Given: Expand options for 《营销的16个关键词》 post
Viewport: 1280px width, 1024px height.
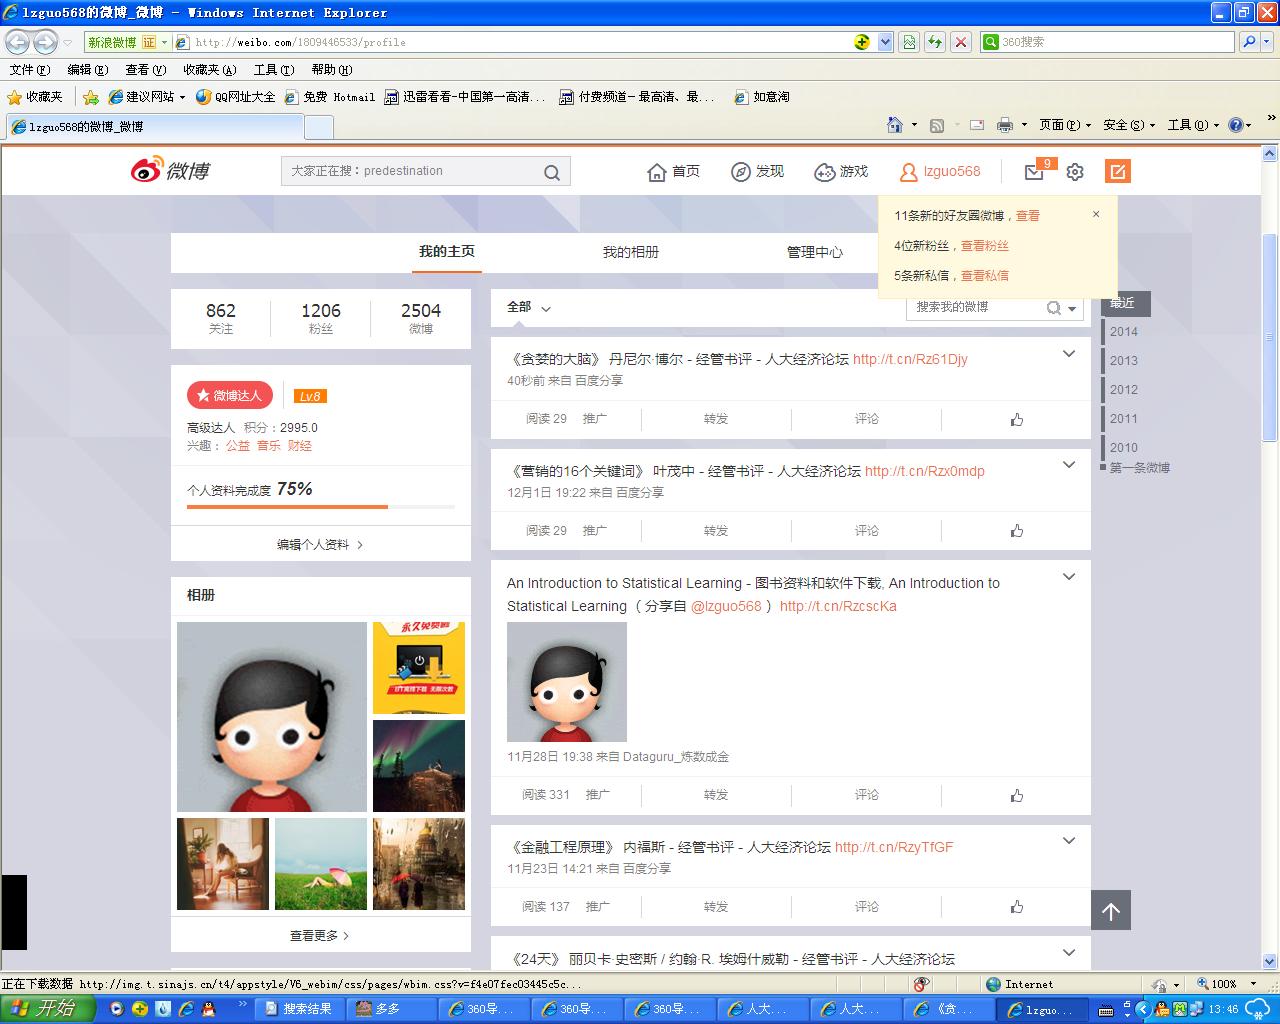Looking at the screenshot, I should click(1069, 465).
